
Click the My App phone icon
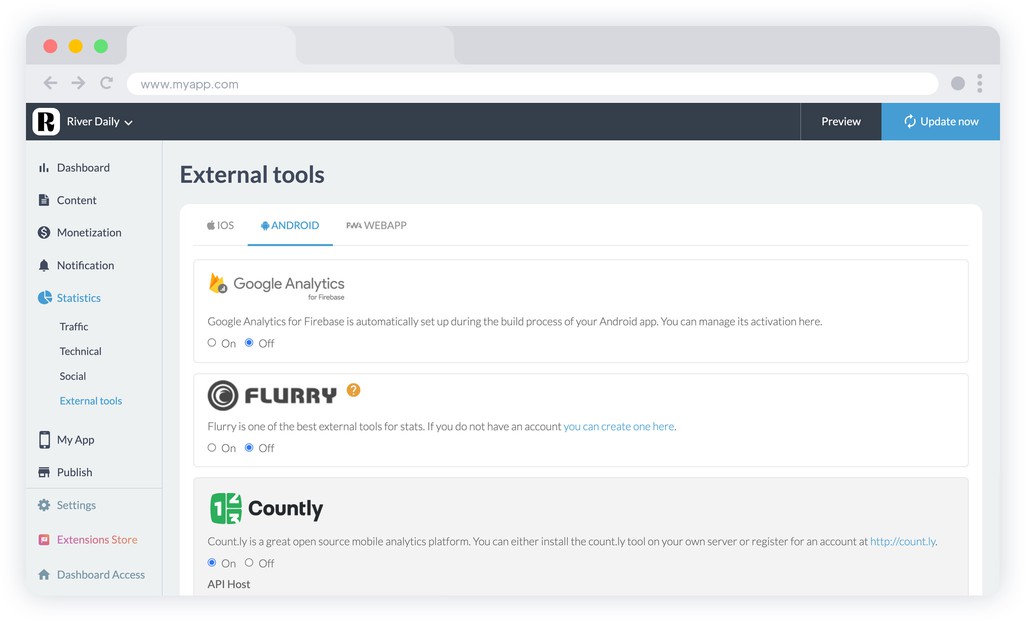coord(44,440)
